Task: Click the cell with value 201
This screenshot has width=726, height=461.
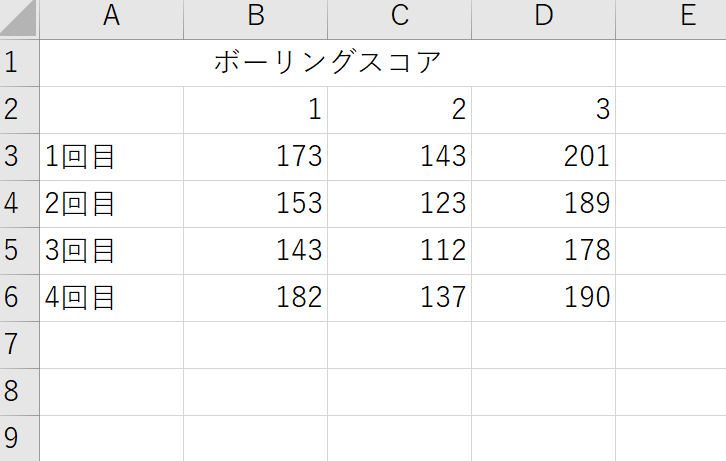Action: tap(544, 157)
